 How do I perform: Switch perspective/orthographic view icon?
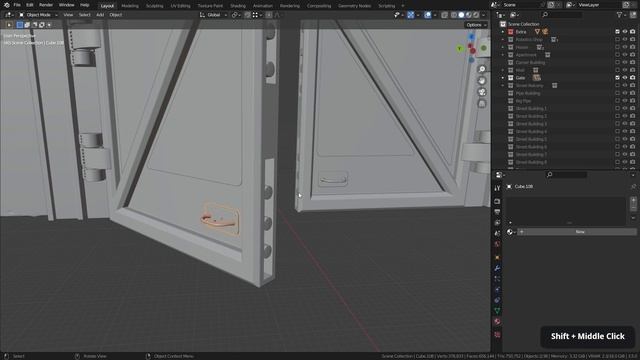(x=482, y=103)
